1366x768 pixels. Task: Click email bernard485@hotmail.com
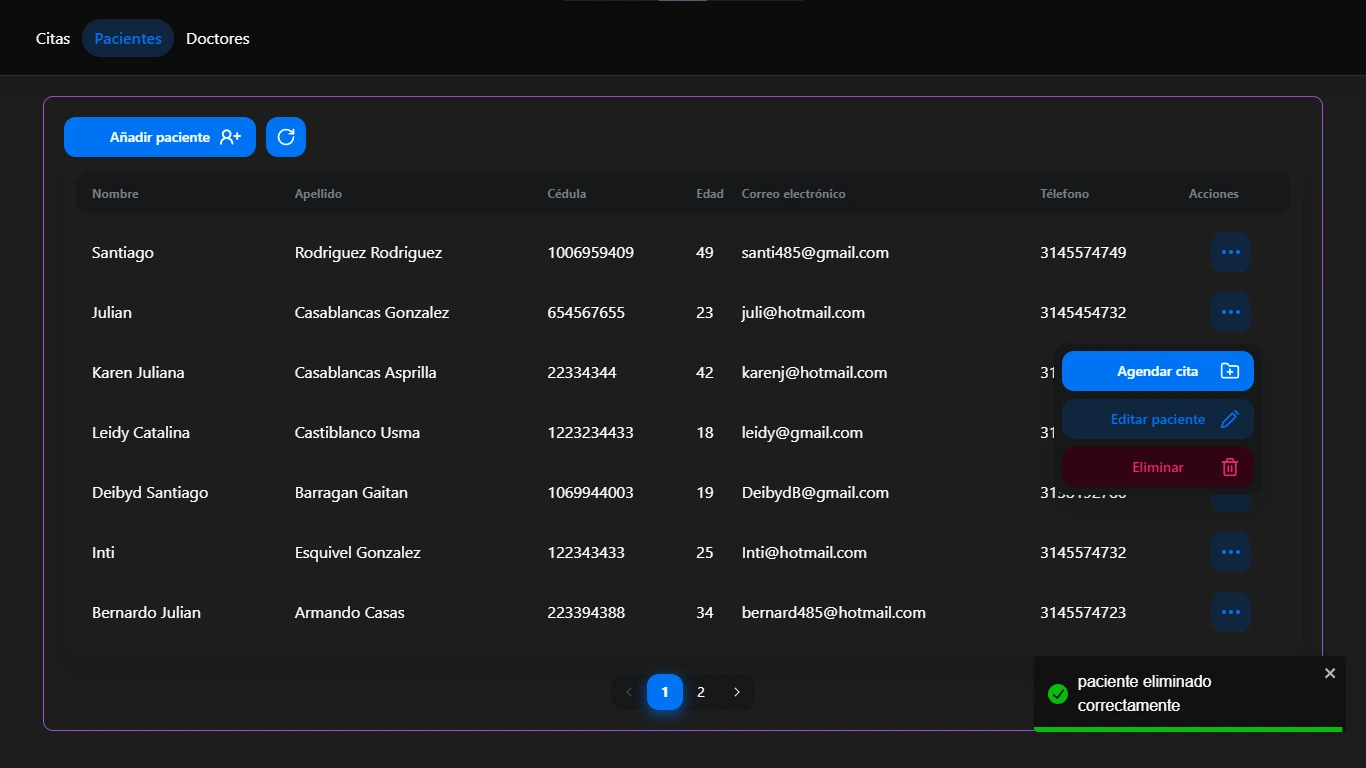[x=834, y=612]
